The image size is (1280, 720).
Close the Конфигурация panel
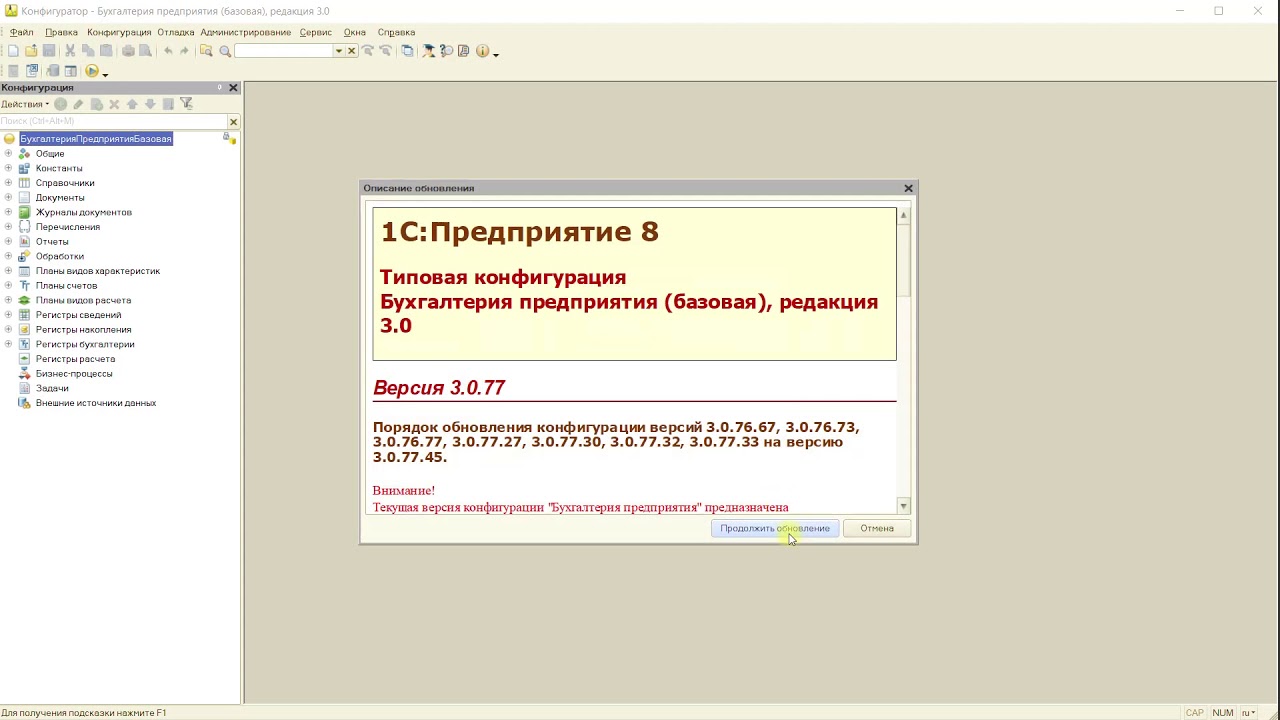click(233, 88)
